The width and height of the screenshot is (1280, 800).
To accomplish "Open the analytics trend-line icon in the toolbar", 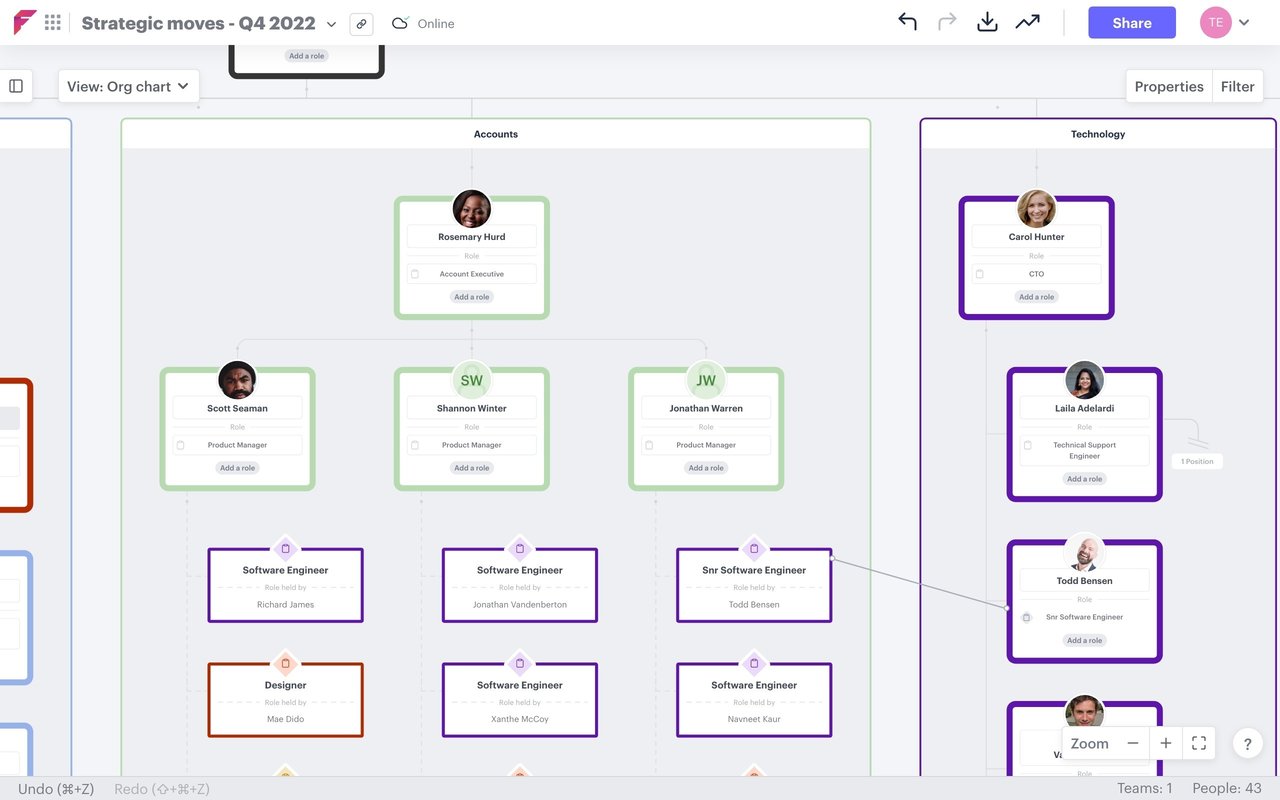I will coord(1028,21).
